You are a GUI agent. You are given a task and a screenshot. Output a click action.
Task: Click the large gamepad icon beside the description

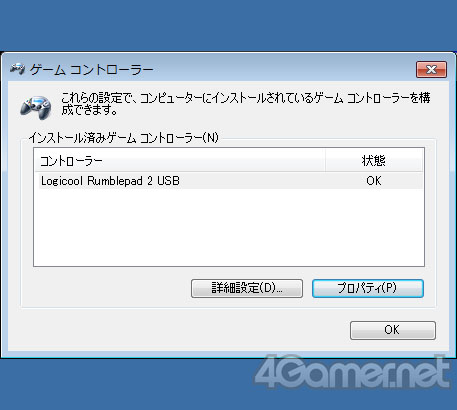point(36,107)
